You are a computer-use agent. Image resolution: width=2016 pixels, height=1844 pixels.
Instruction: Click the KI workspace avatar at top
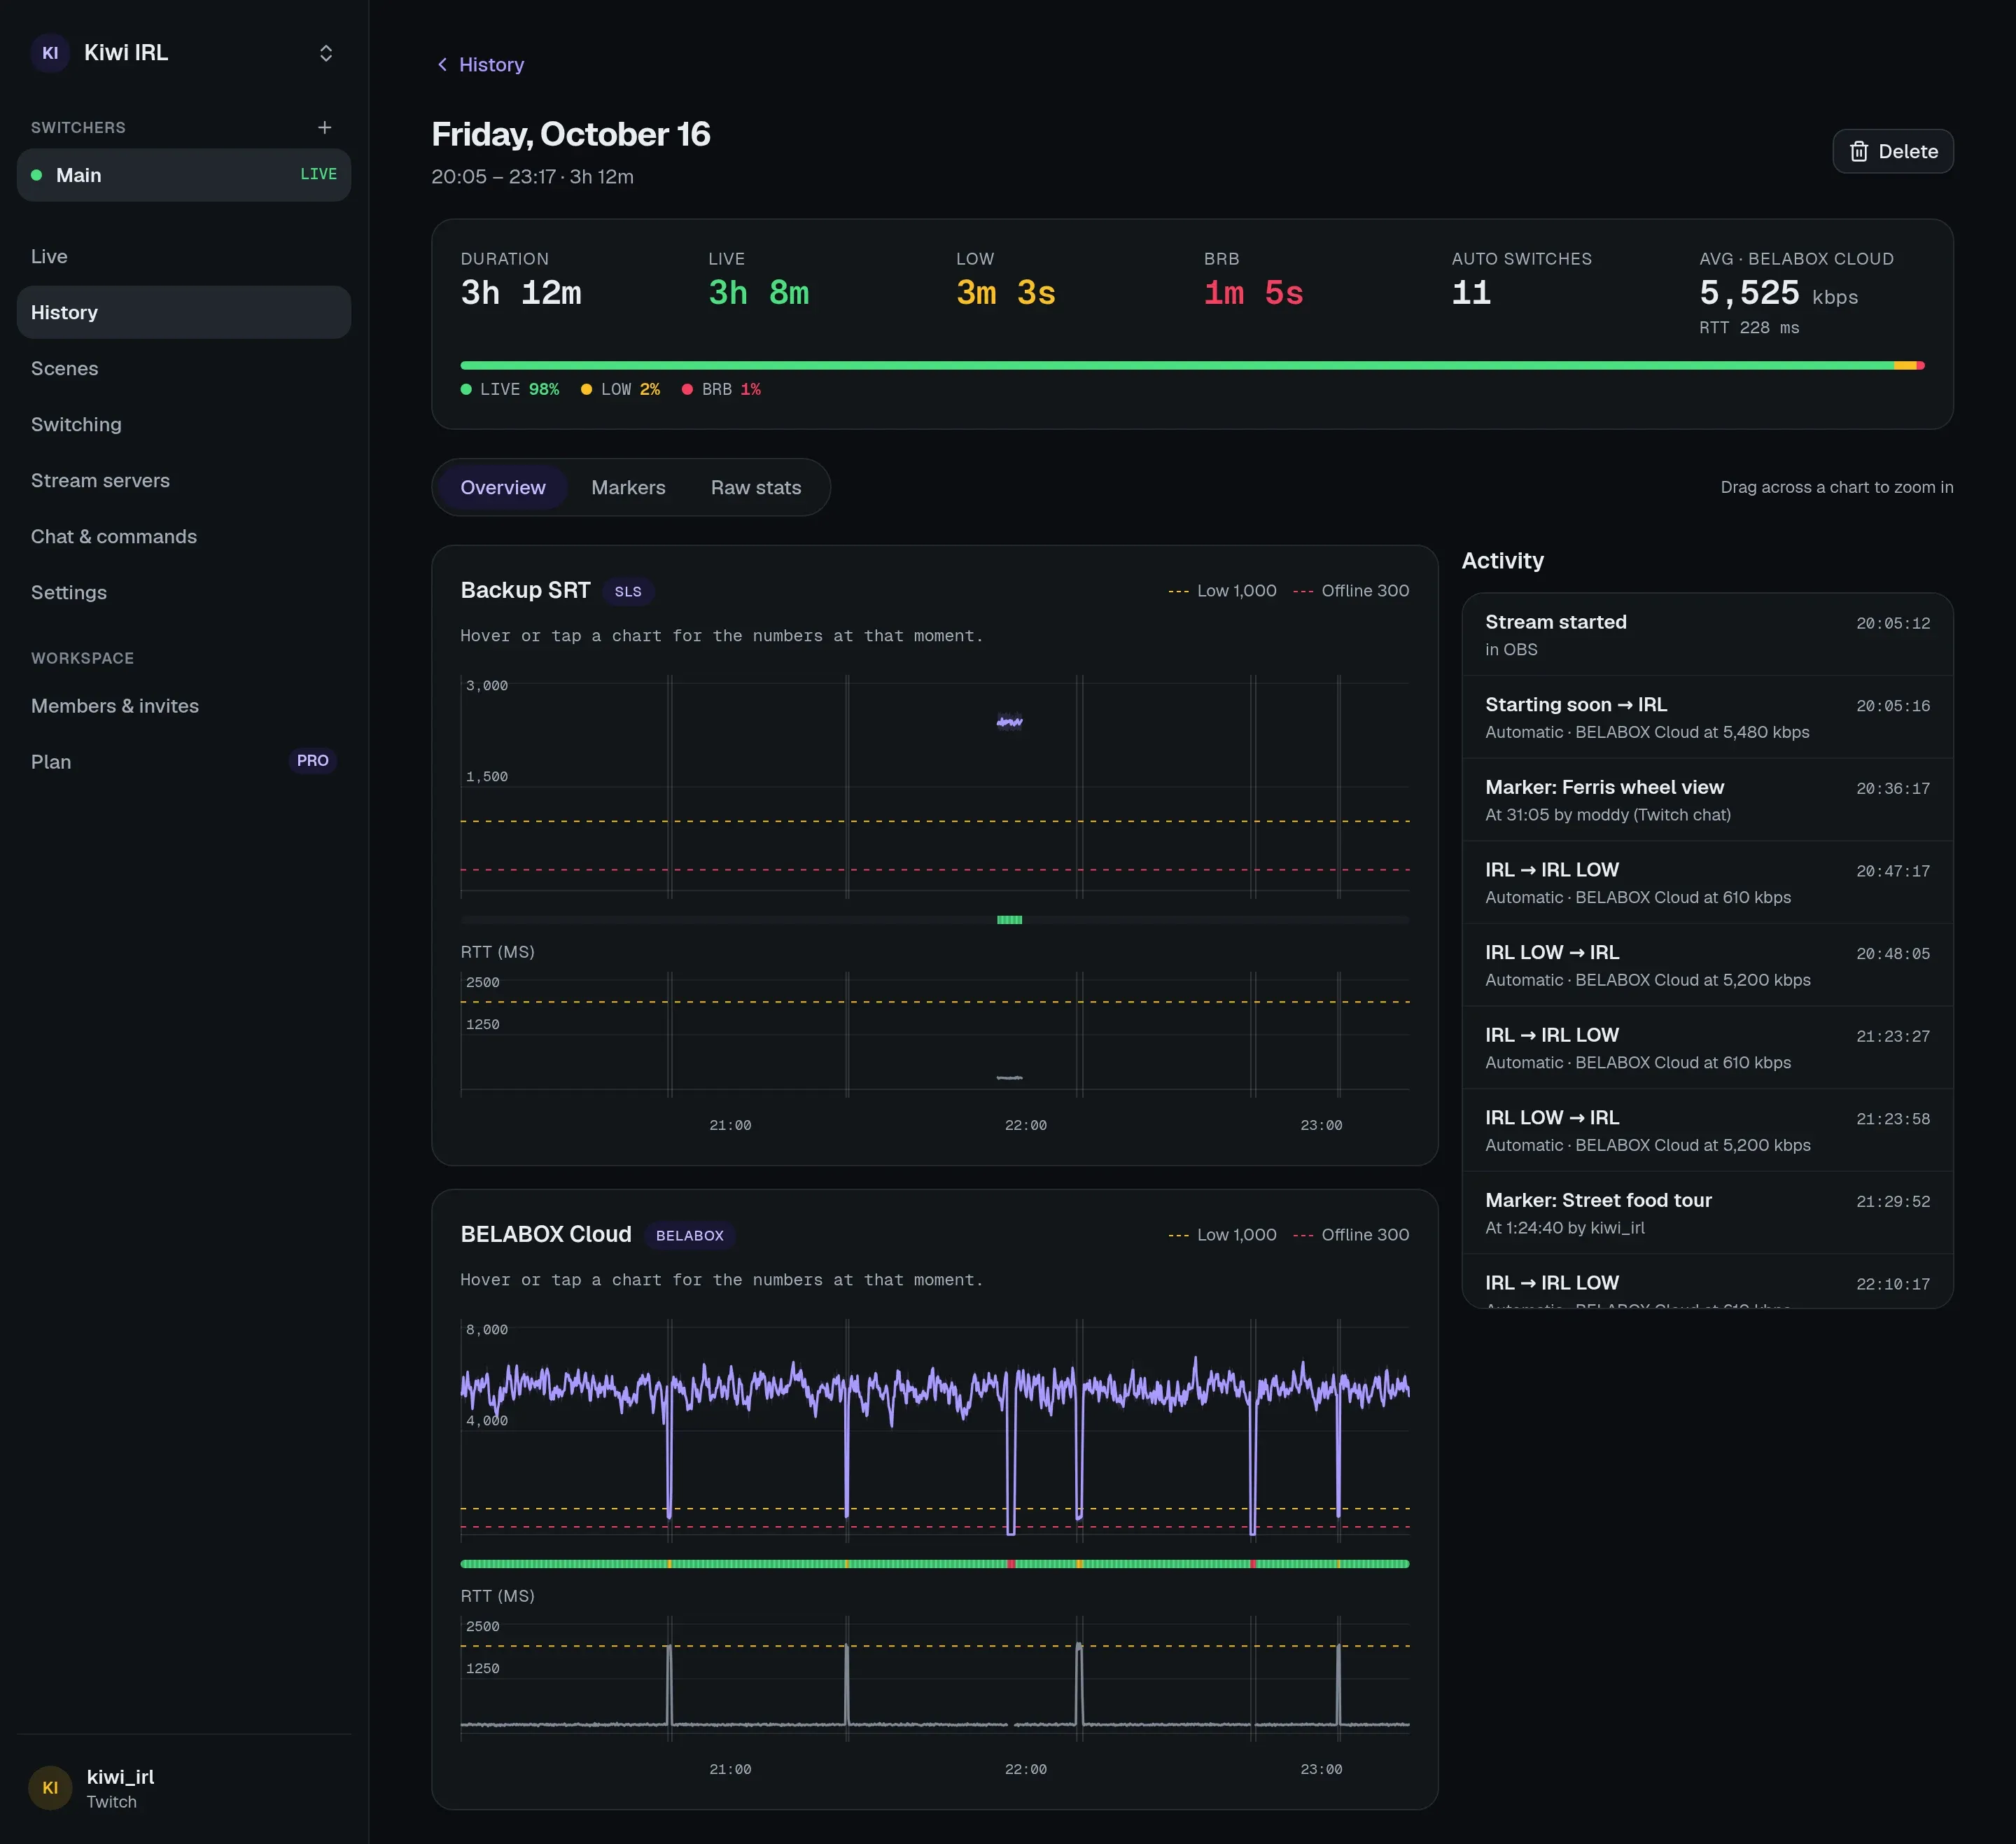click(50, 53)
